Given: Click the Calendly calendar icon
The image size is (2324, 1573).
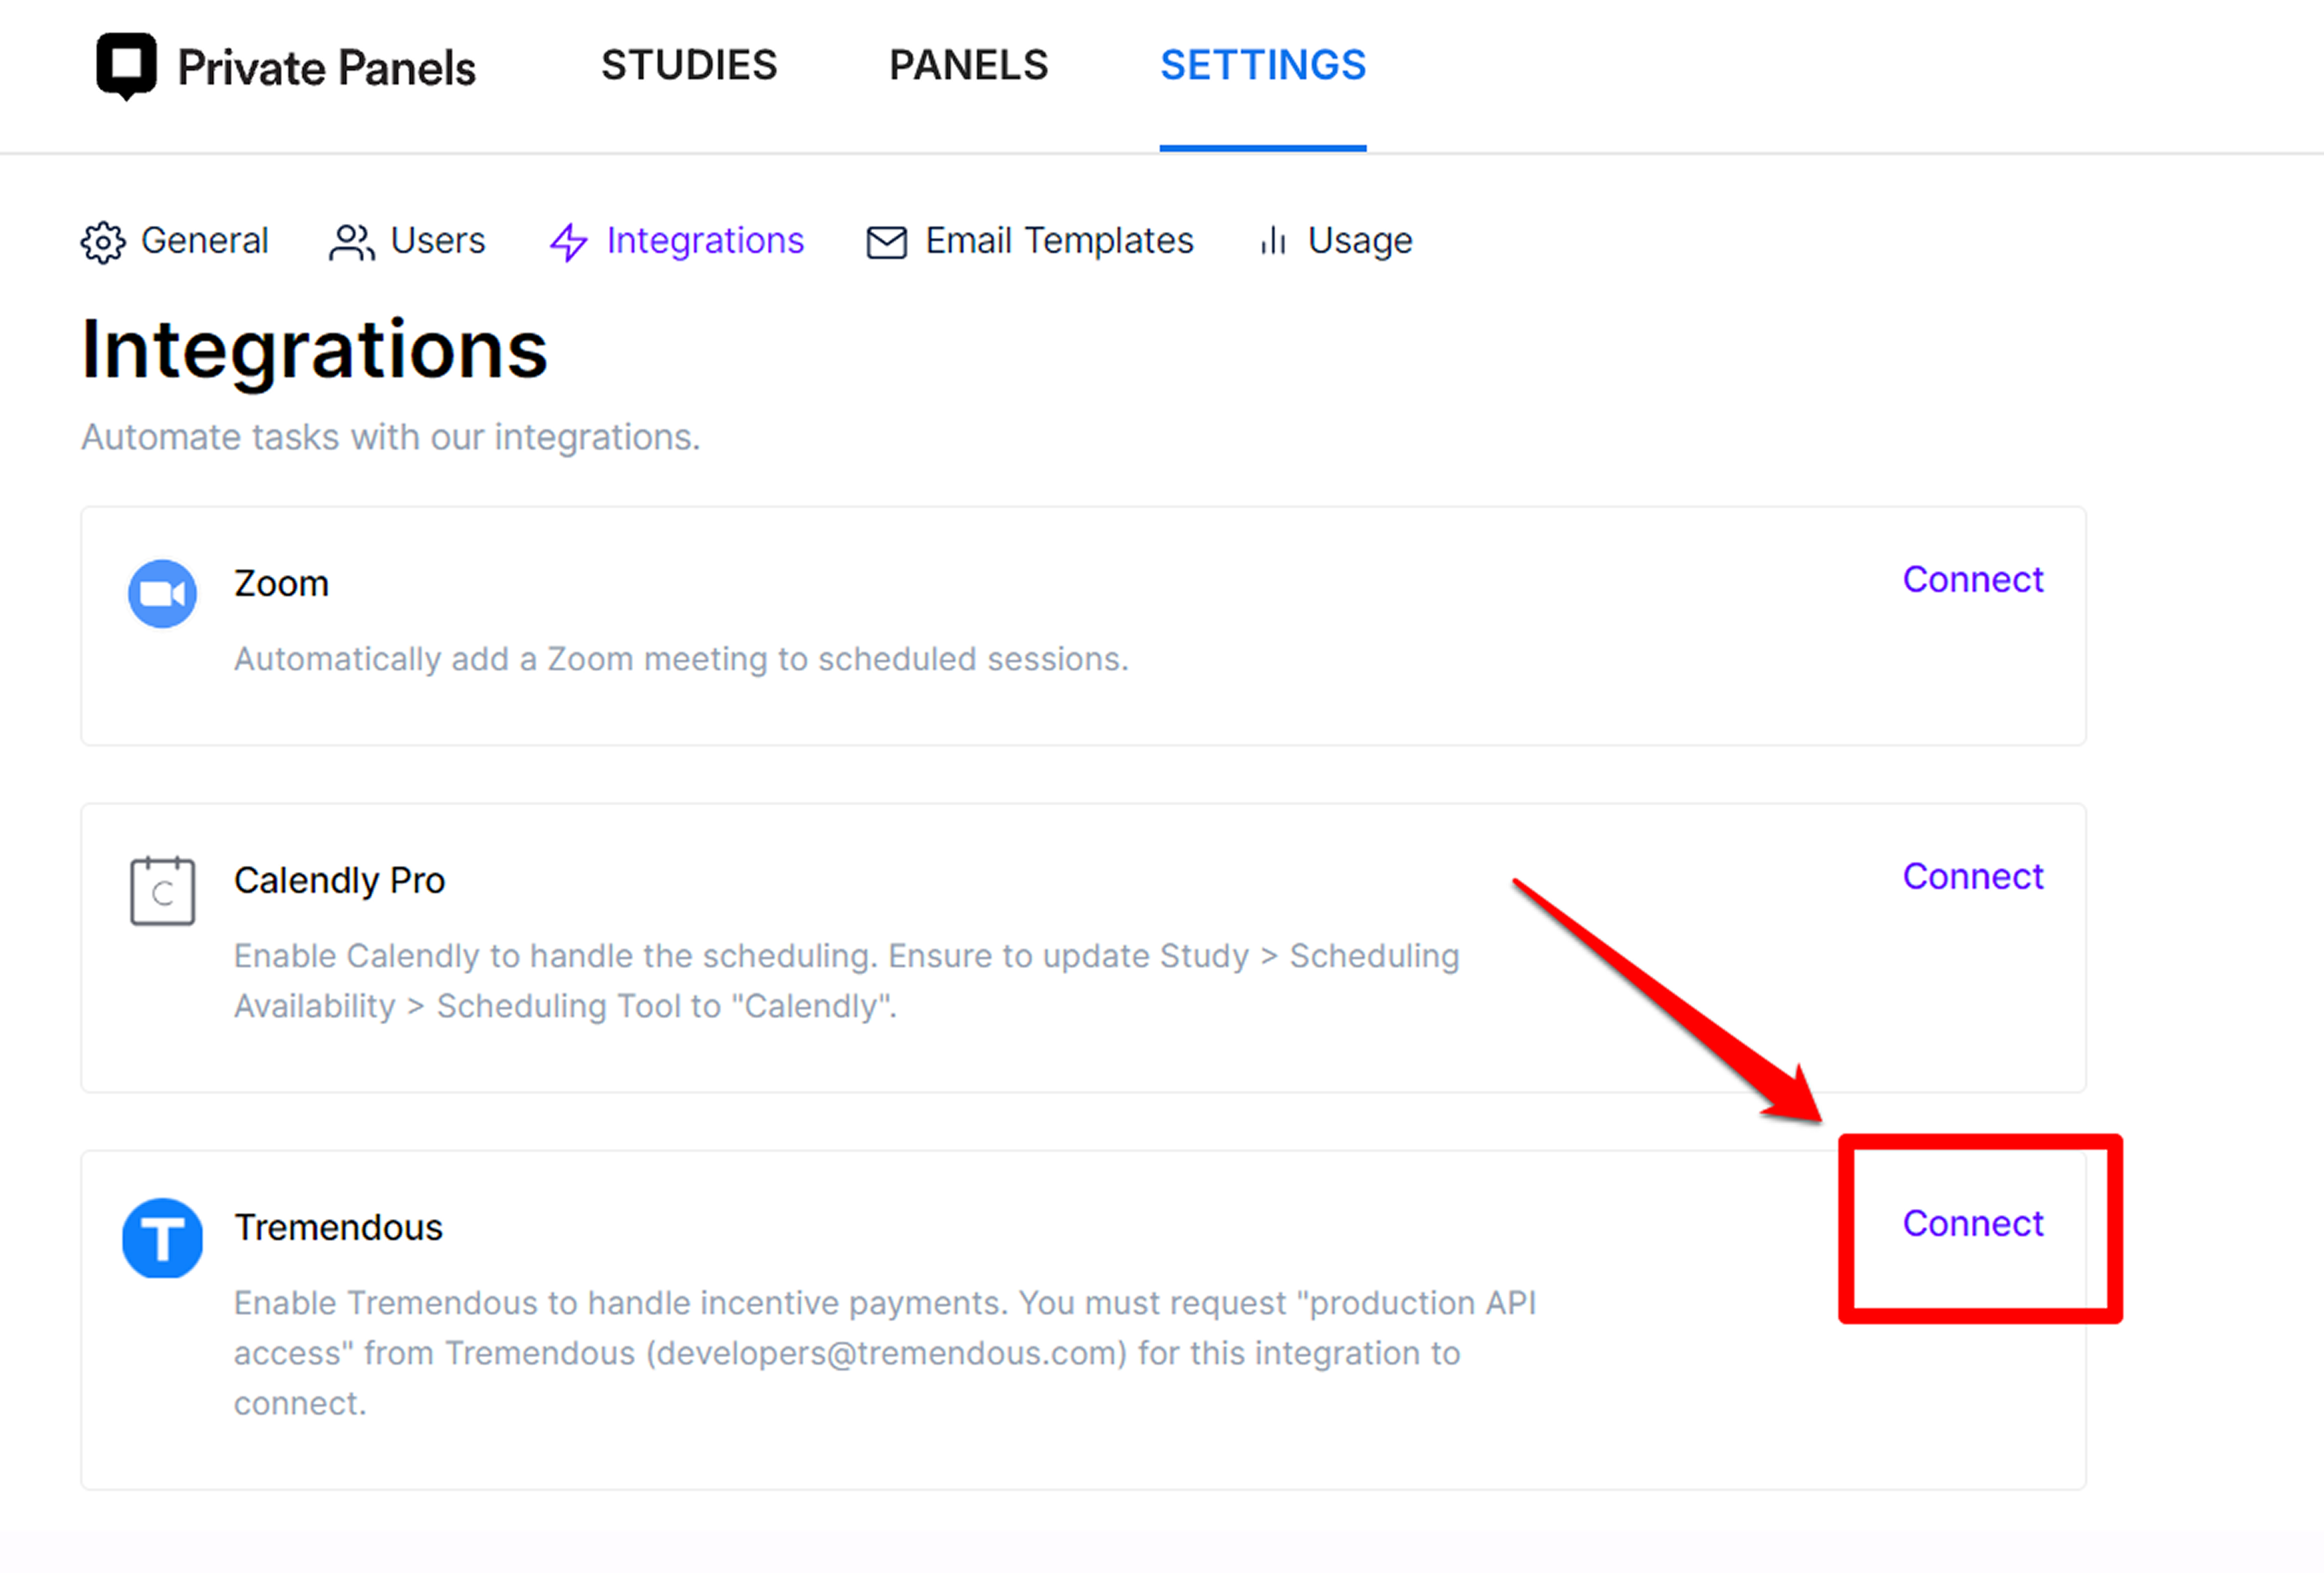Looking at the screenshot, I should pyautogui.click(x=162, y=890).
